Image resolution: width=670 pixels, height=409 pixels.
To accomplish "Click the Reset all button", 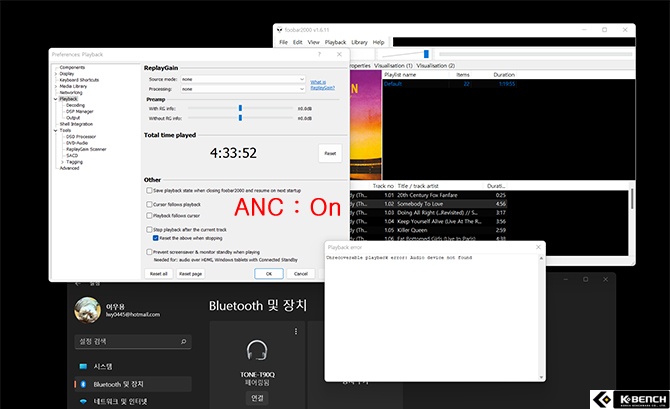I will click(159, 274).
